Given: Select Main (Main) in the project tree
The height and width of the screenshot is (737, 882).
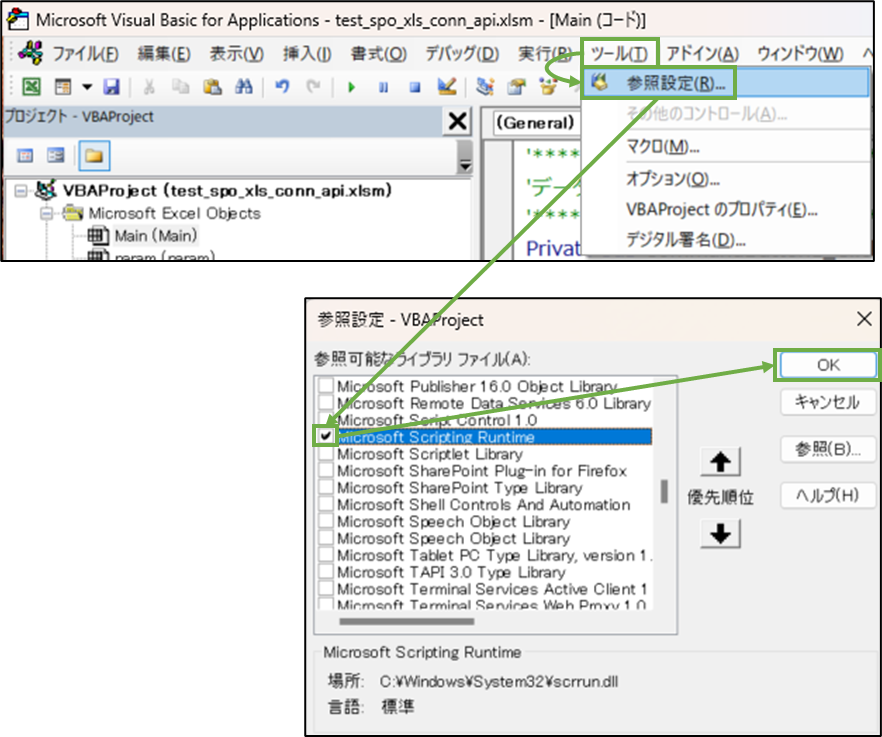Looking at the screenshot, I should point(156,236).
